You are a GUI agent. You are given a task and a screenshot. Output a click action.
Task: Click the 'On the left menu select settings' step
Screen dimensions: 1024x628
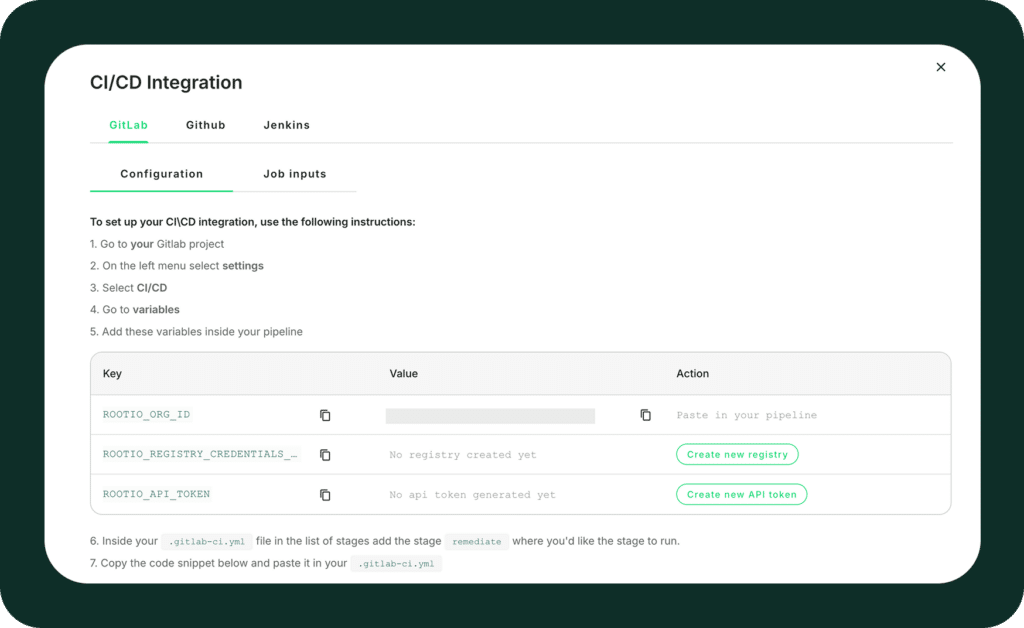(176, 266)
